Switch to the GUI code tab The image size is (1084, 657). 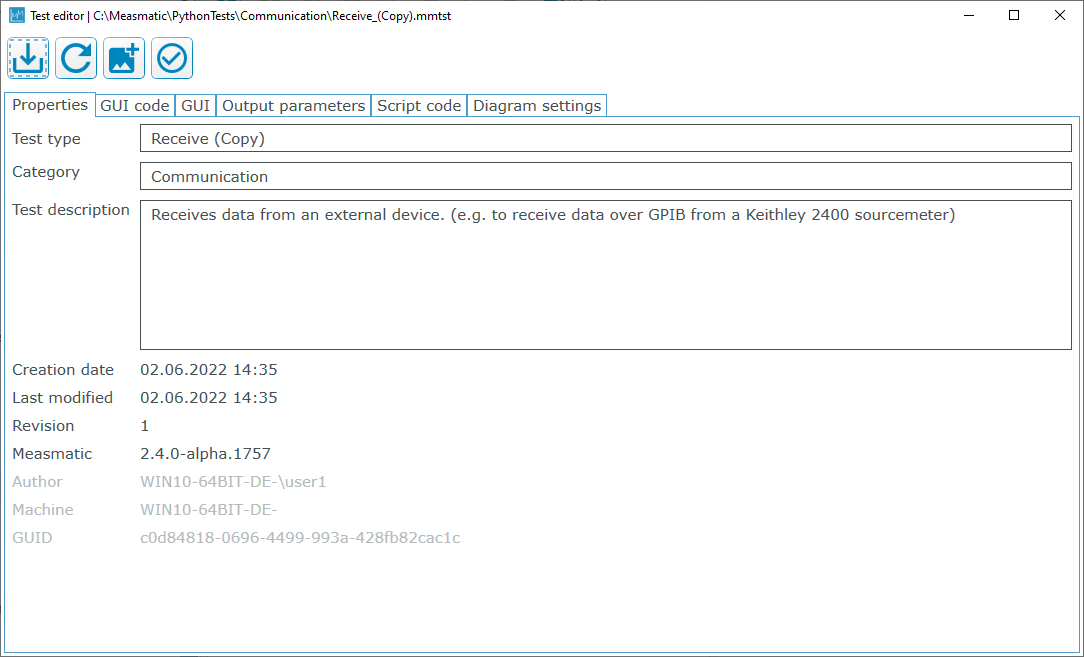(135, 106)
